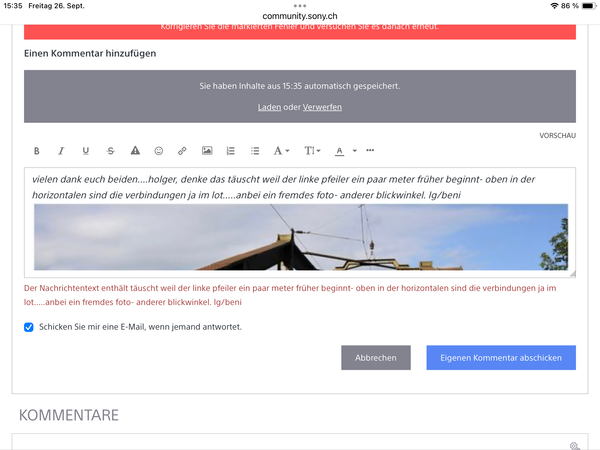This screenshot has height=450, width=600.
Task: Click the underline formatting icon
Action: click(x=86, y=151)
